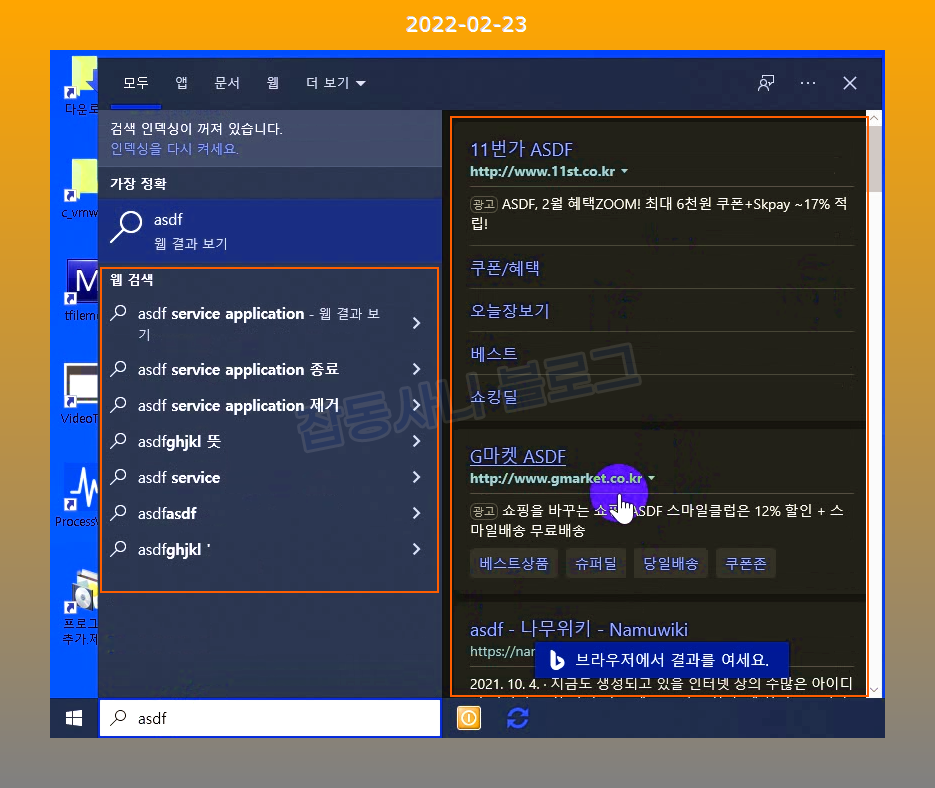935x788 pixels.
Task: Click the Bing logo in browser banner
Action: (556, 660)
